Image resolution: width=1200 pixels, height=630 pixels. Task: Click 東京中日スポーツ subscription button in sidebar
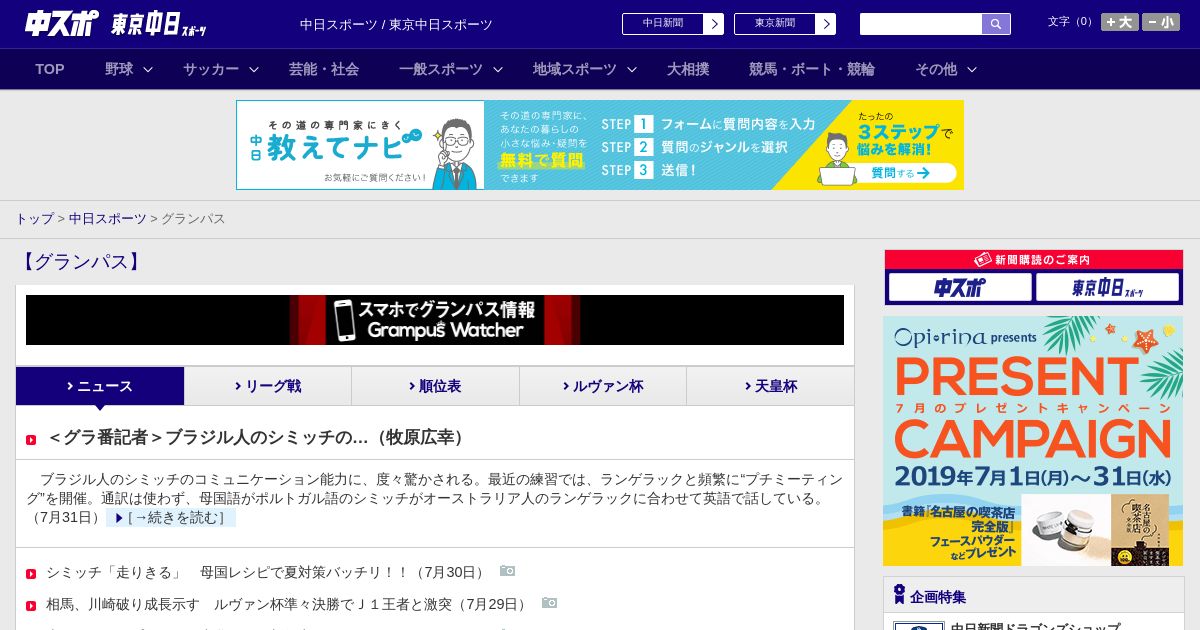pos(1108,287)
